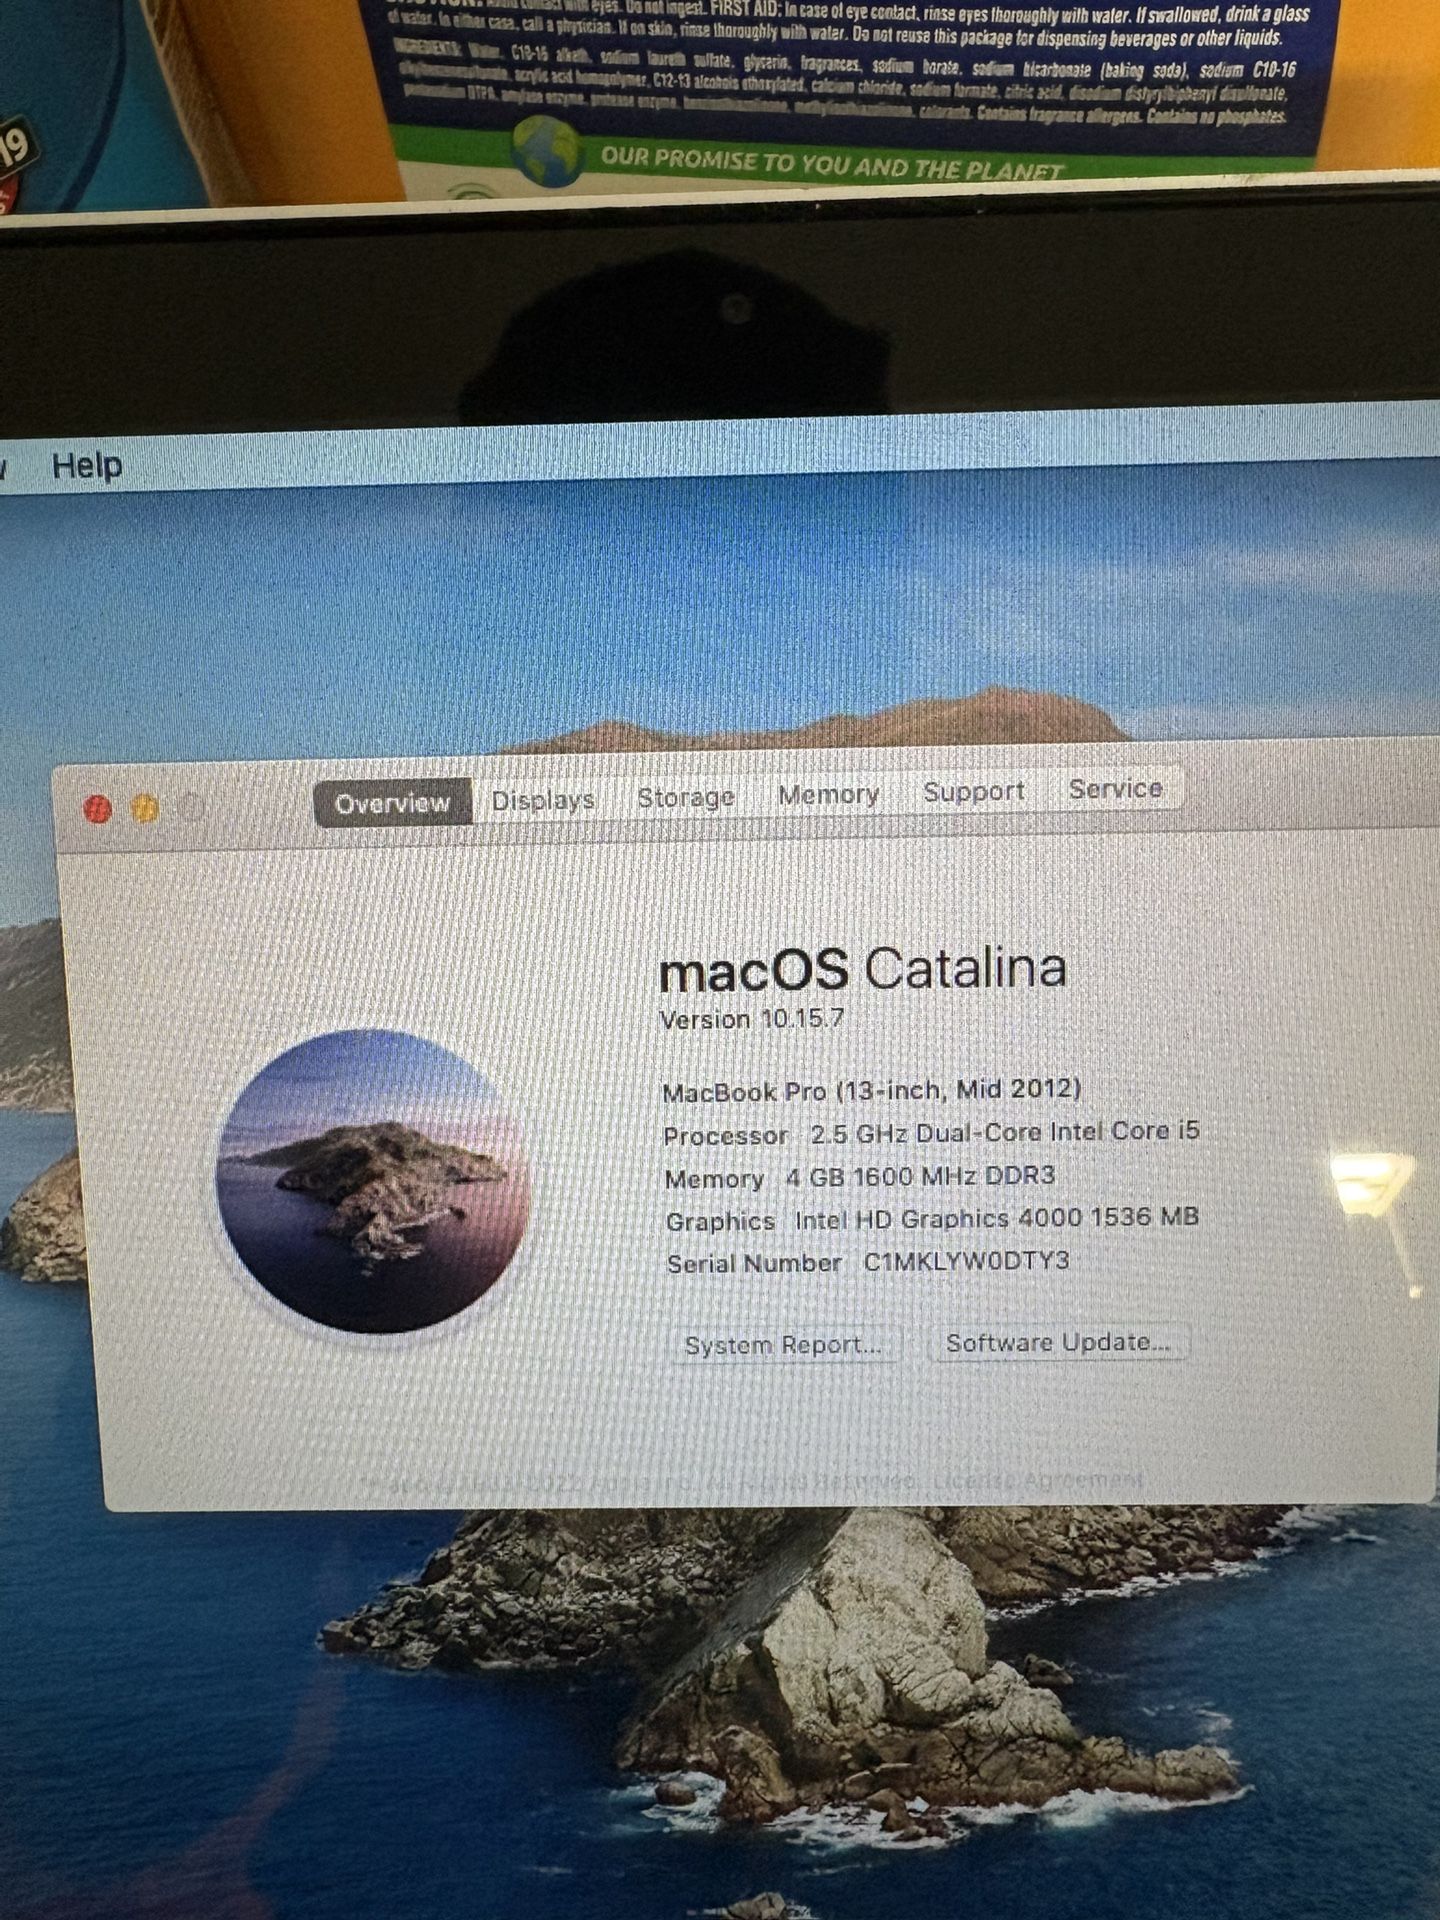Click the 2.5 GHz Dual-Core Intel Core i5 value

pyautogui.click(x=1004, y=1132)
